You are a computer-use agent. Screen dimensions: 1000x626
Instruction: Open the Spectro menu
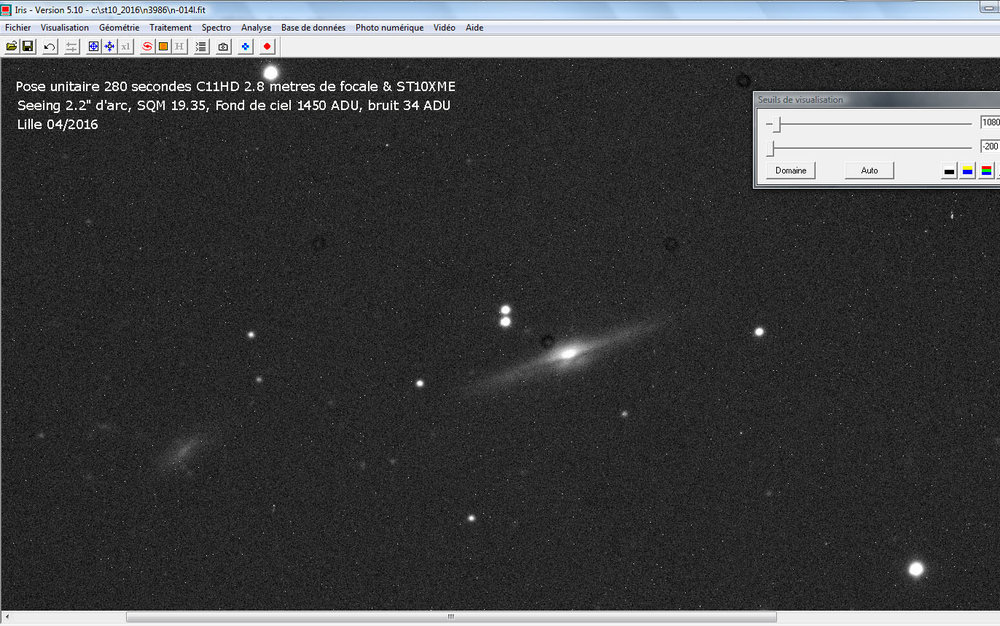click(216, 27)
